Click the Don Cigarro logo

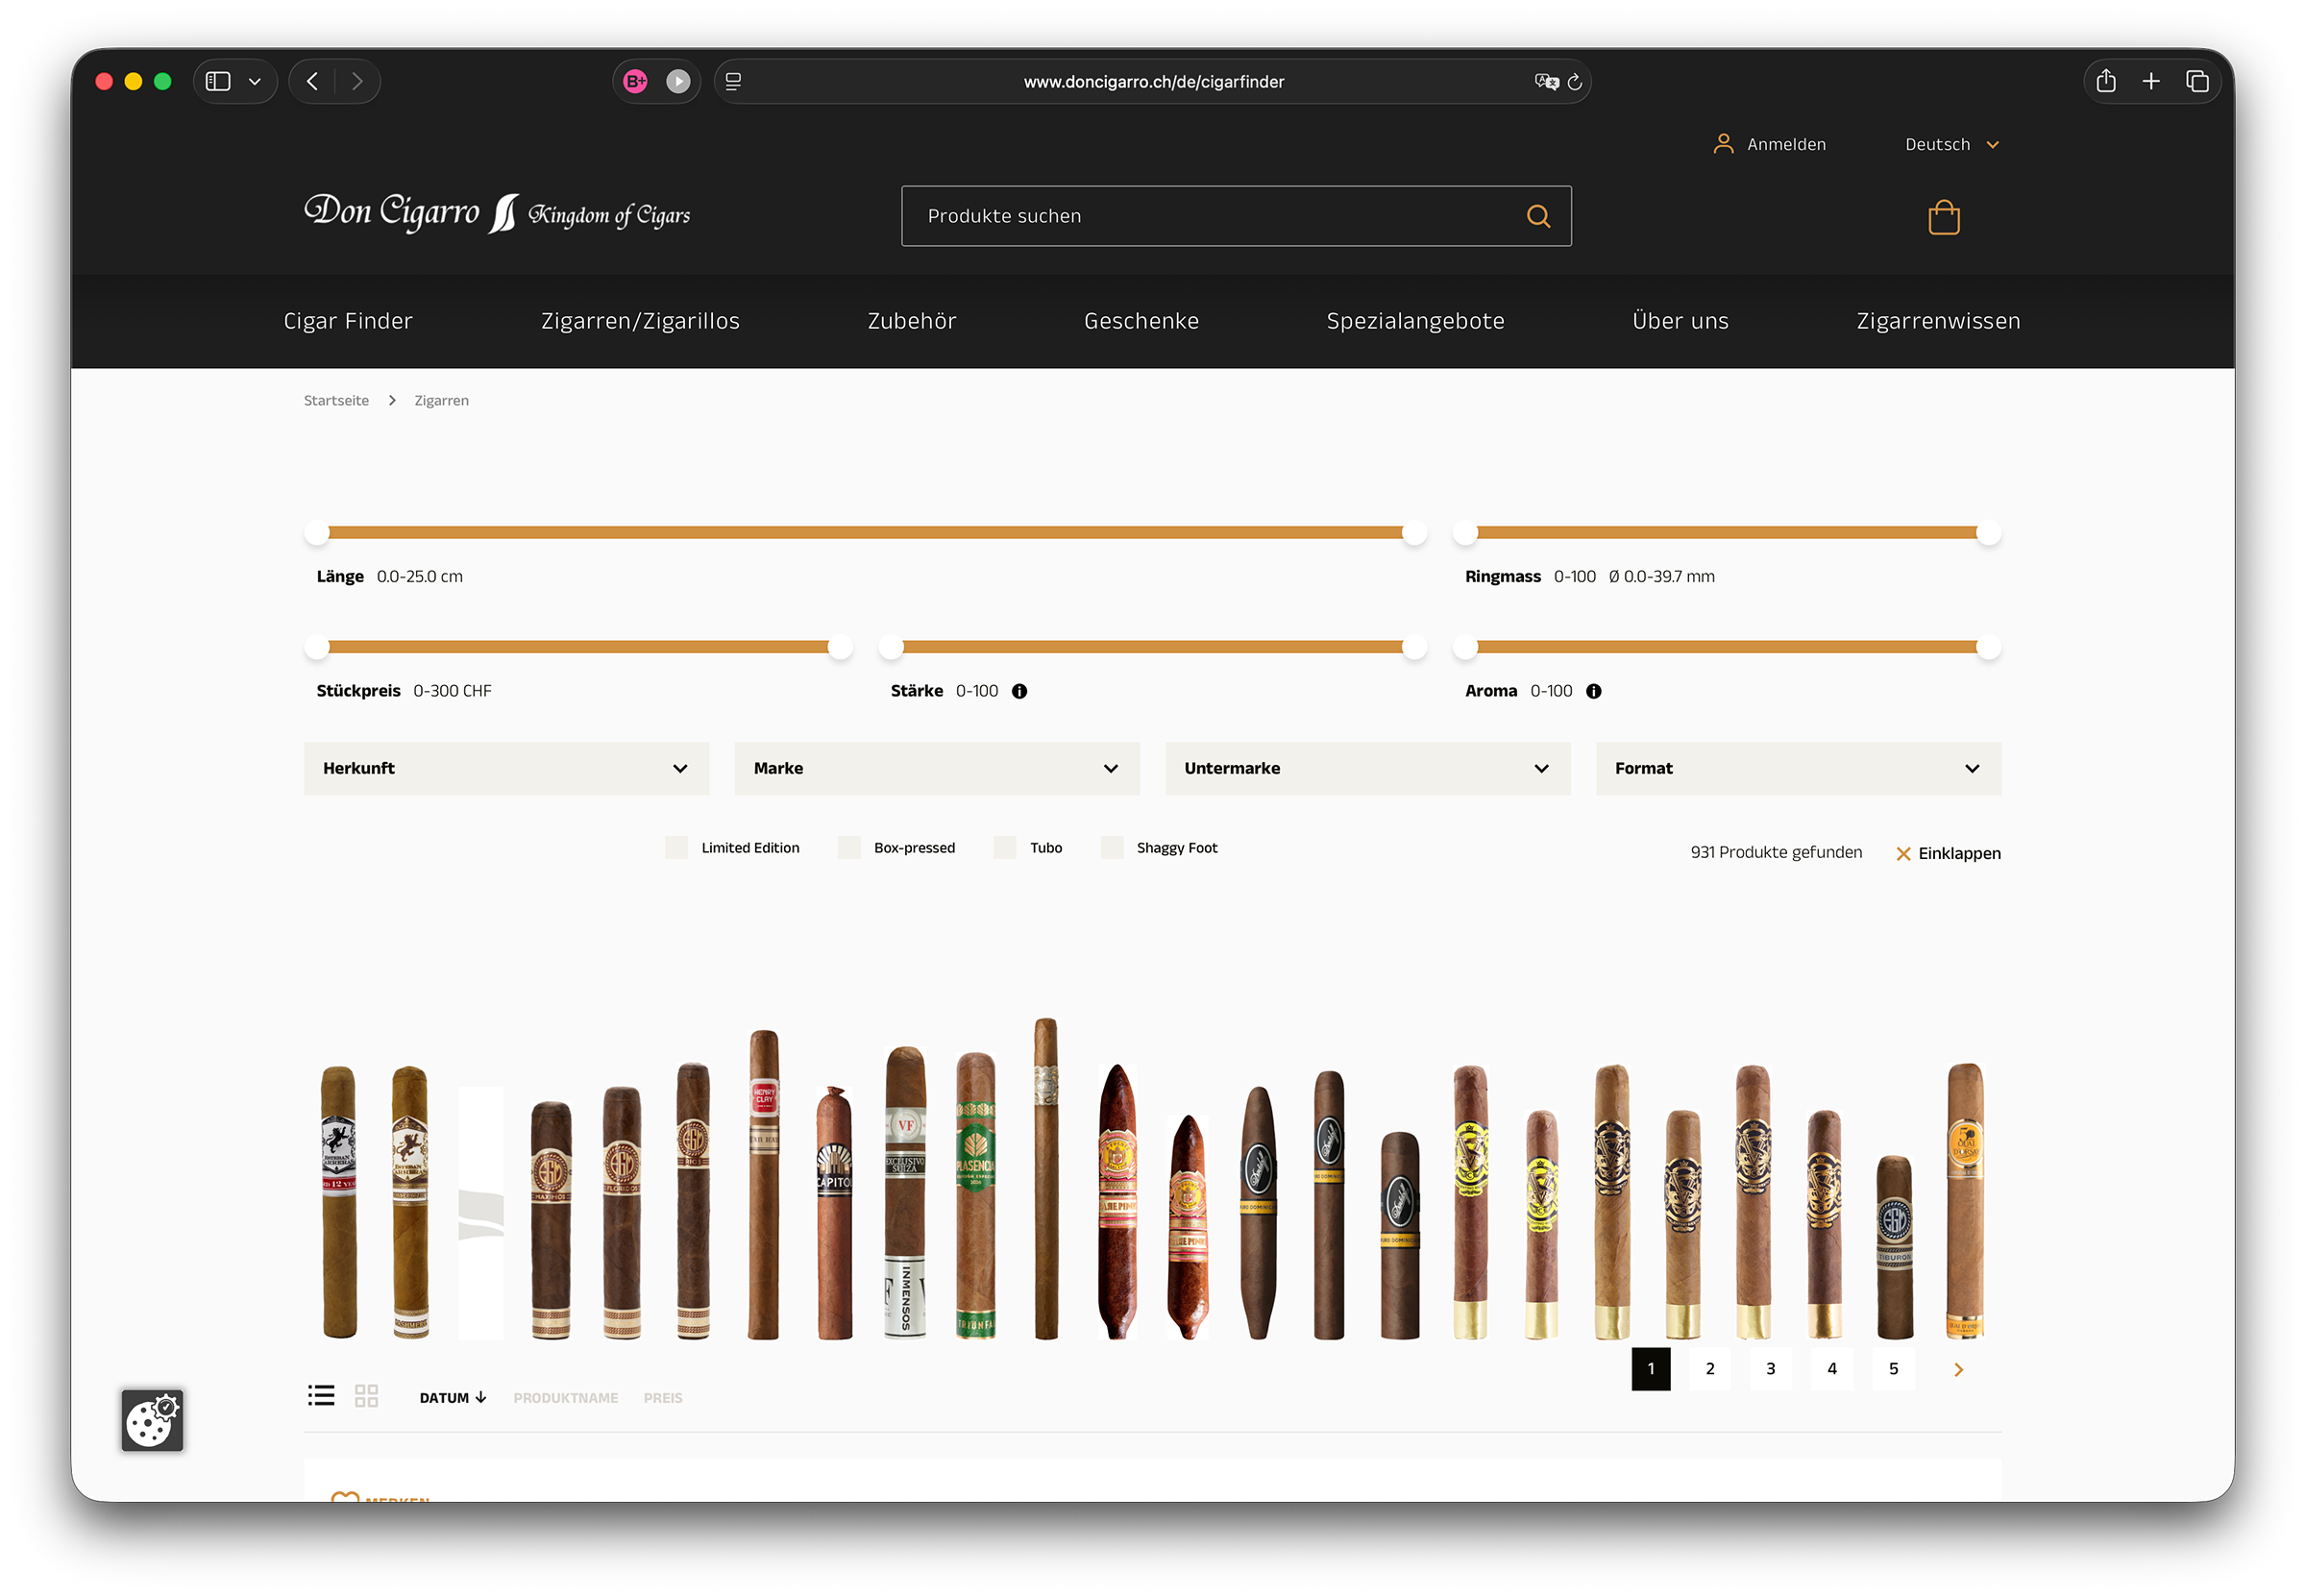click(x=497, y=213)
